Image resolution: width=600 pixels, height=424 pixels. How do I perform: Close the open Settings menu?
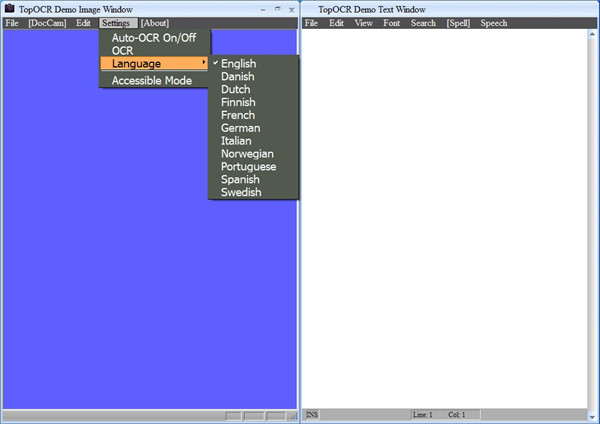[x=116, y=23]
